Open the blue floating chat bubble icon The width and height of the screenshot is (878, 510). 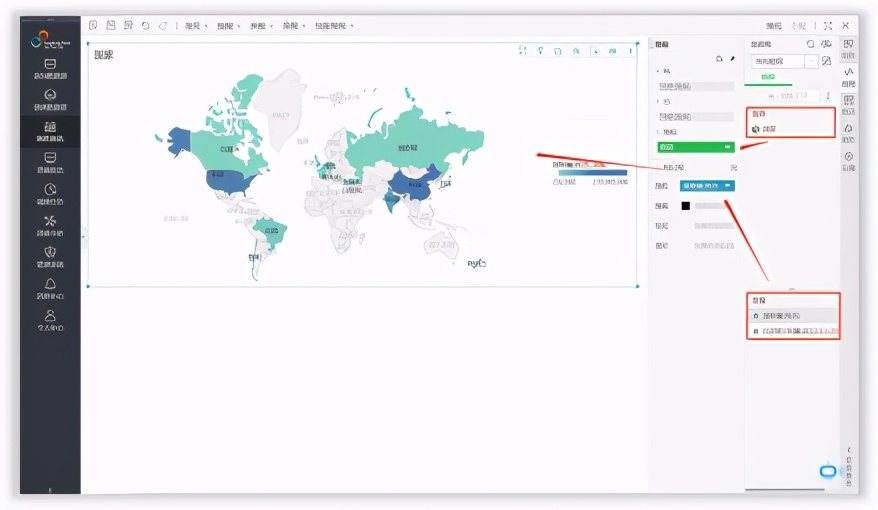(x=828, y=471)
